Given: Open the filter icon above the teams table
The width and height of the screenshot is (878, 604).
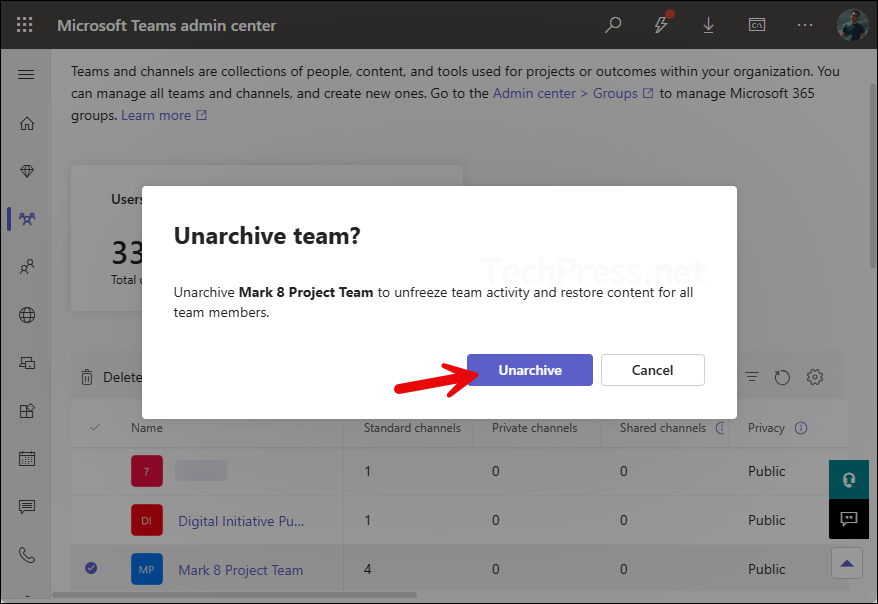Looking at the screenshot, I should click(751, 377).
